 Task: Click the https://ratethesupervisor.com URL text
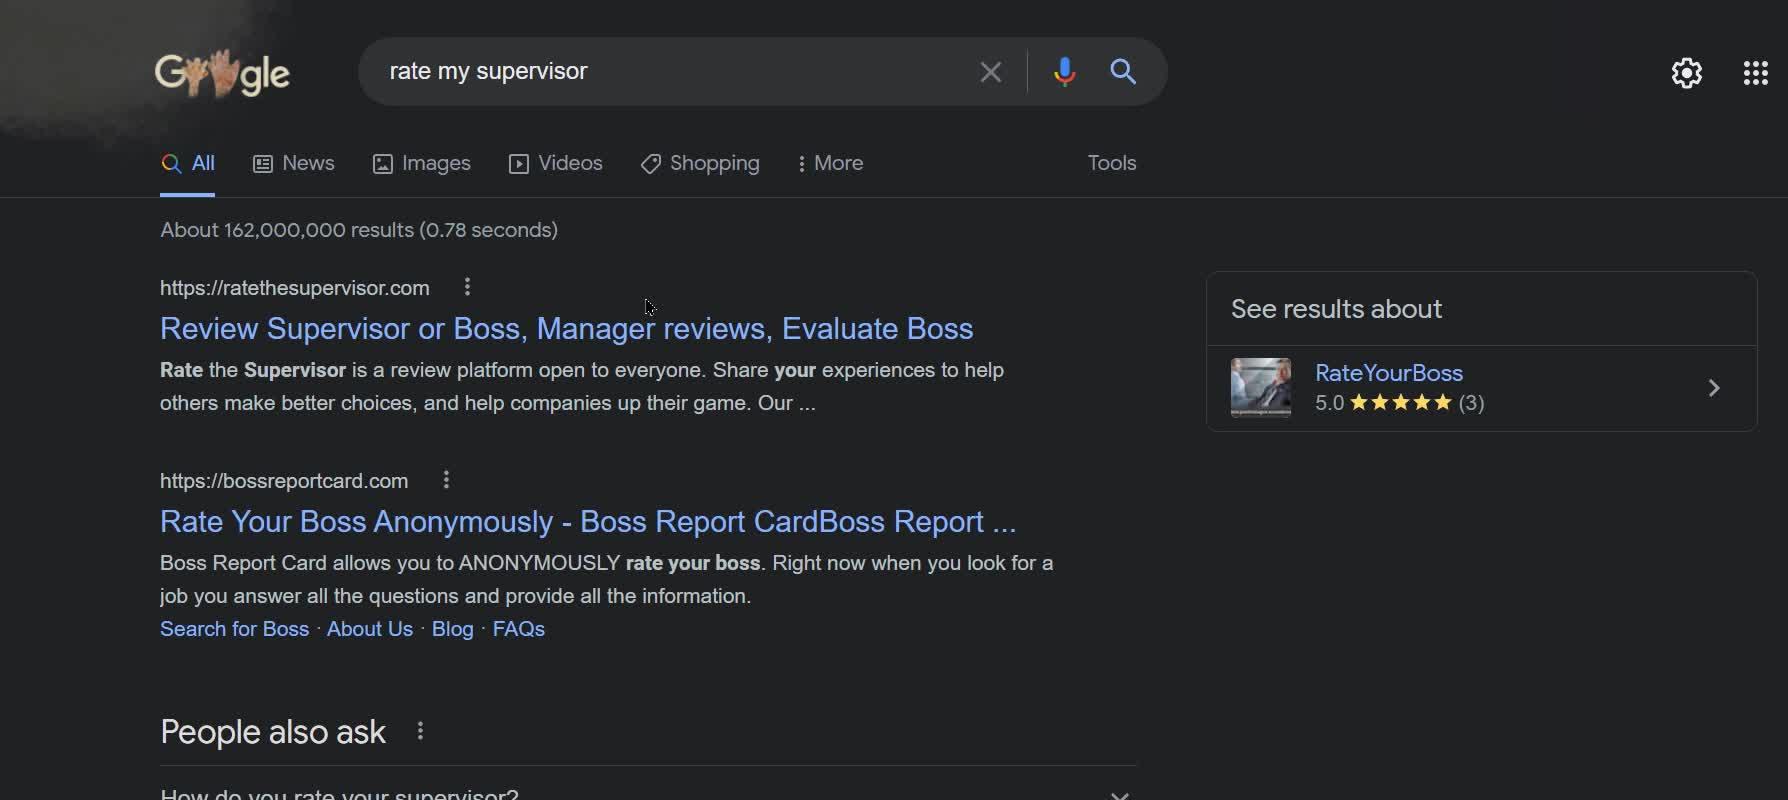(x=295, y=288)
